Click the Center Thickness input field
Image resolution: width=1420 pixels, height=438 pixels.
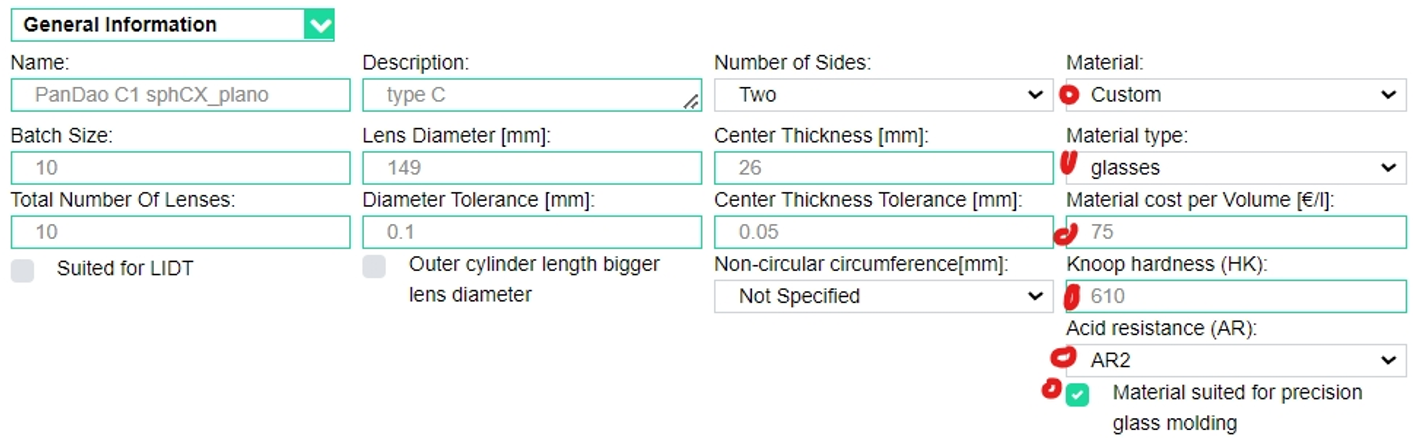click(x=884, y=167)
